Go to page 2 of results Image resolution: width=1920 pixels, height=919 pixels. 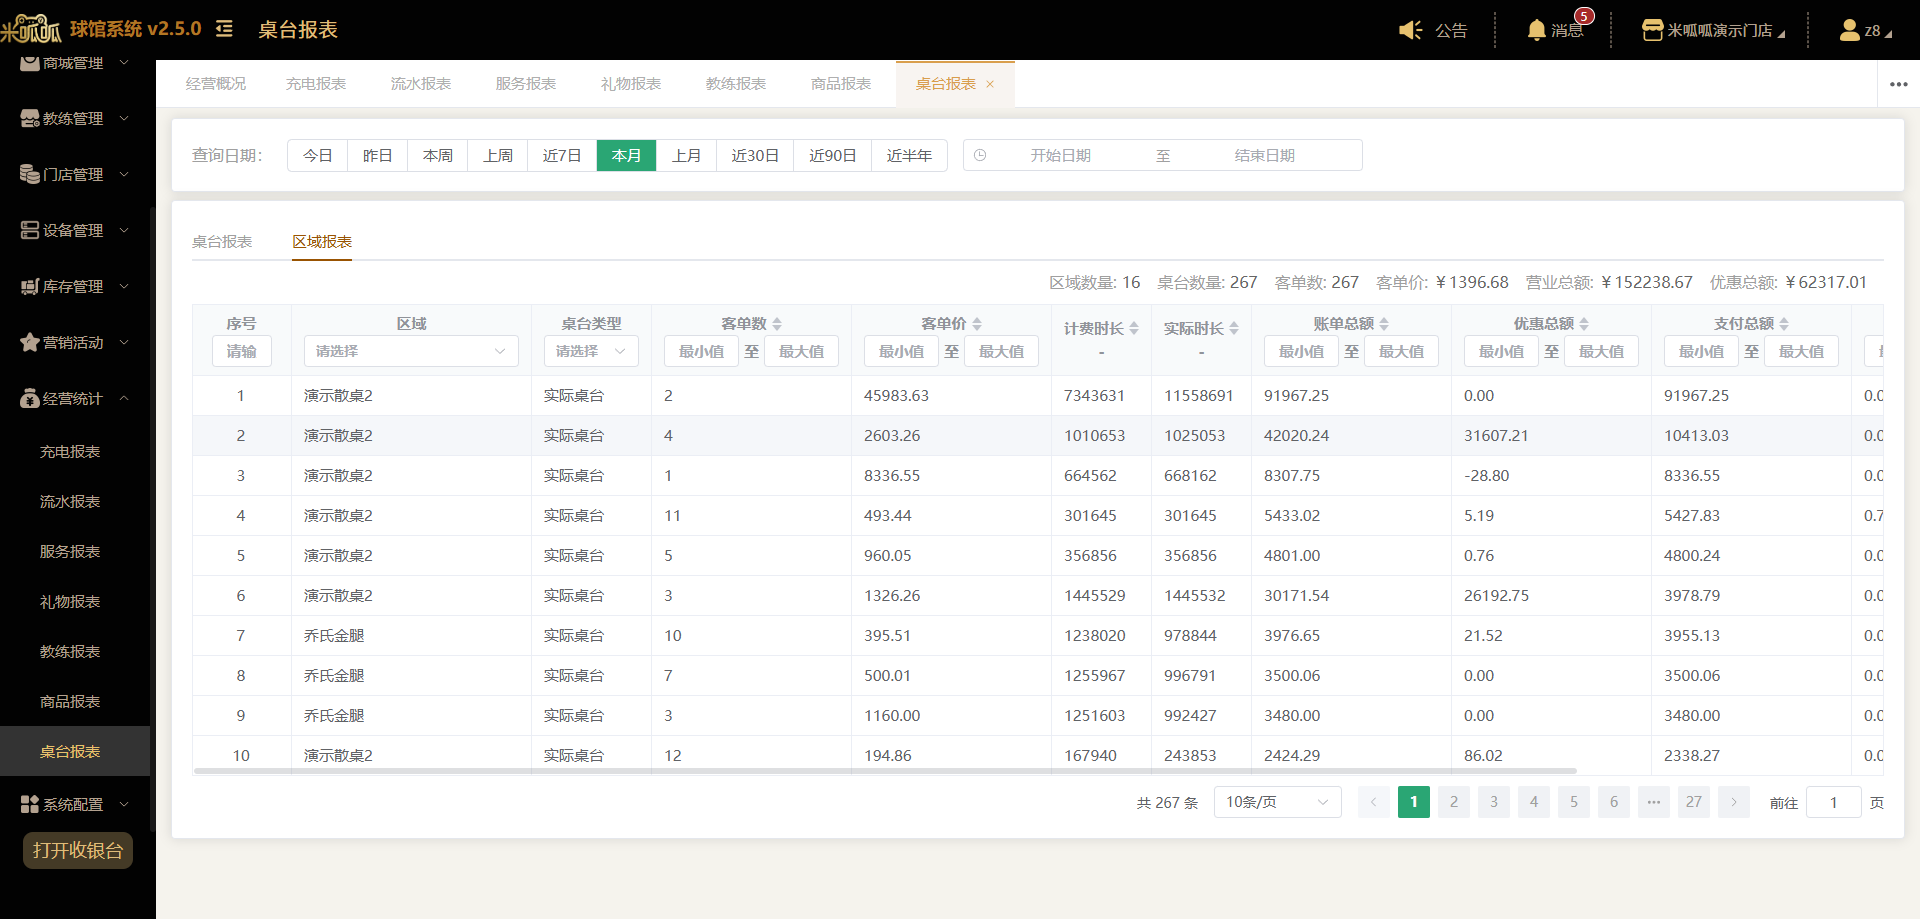[x=1454, y=802]
